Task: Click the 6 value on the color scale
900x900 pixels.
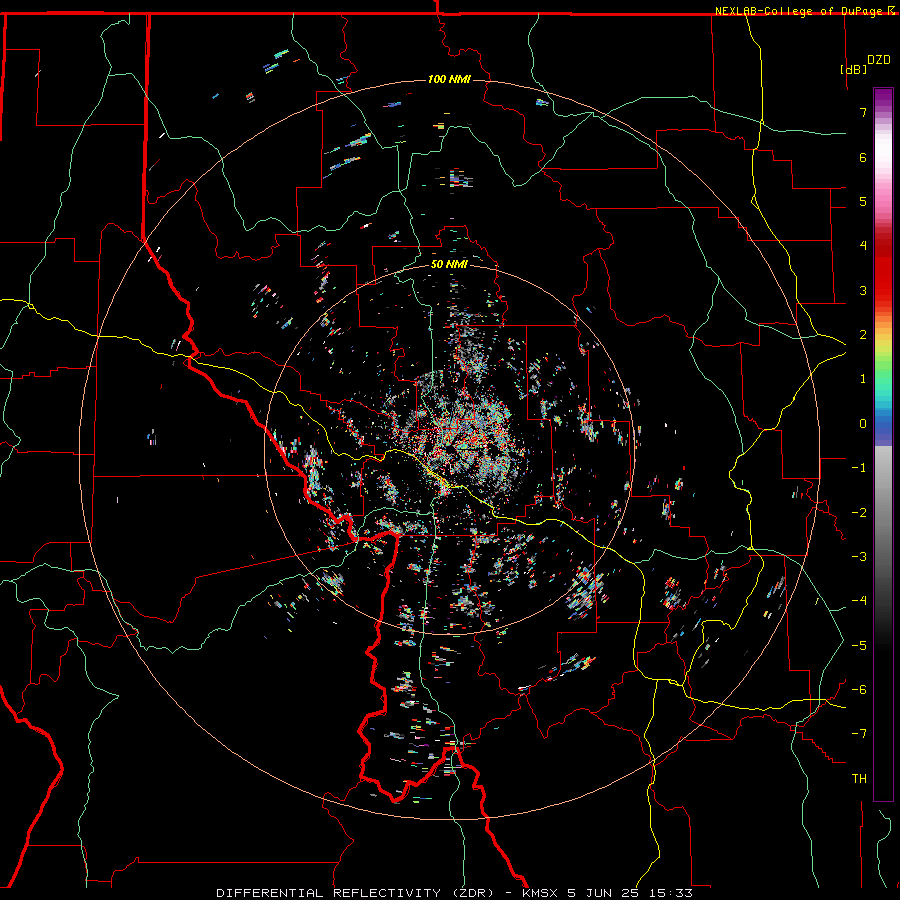Action: click(x=863, y=157)
